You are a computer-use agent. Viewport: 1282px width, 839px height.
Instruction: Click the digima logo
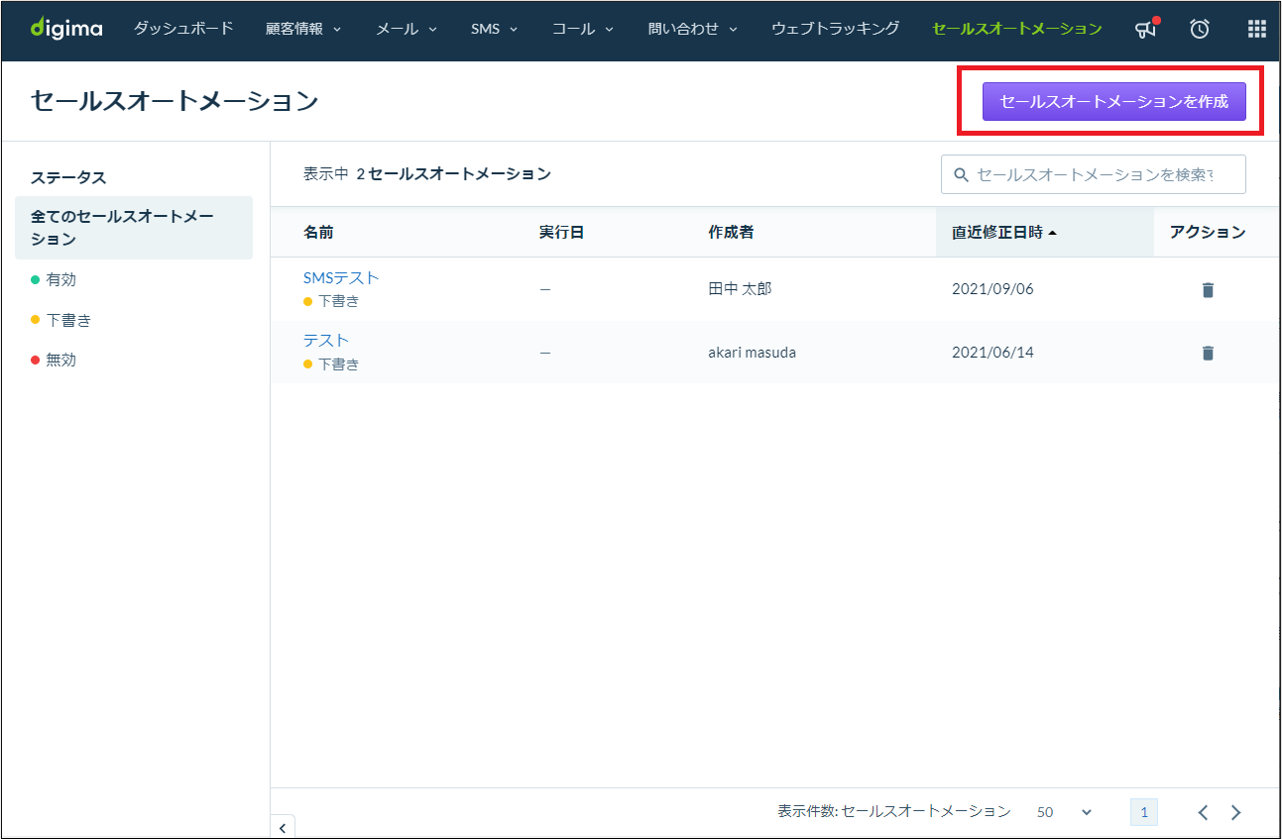coord(66,29)
